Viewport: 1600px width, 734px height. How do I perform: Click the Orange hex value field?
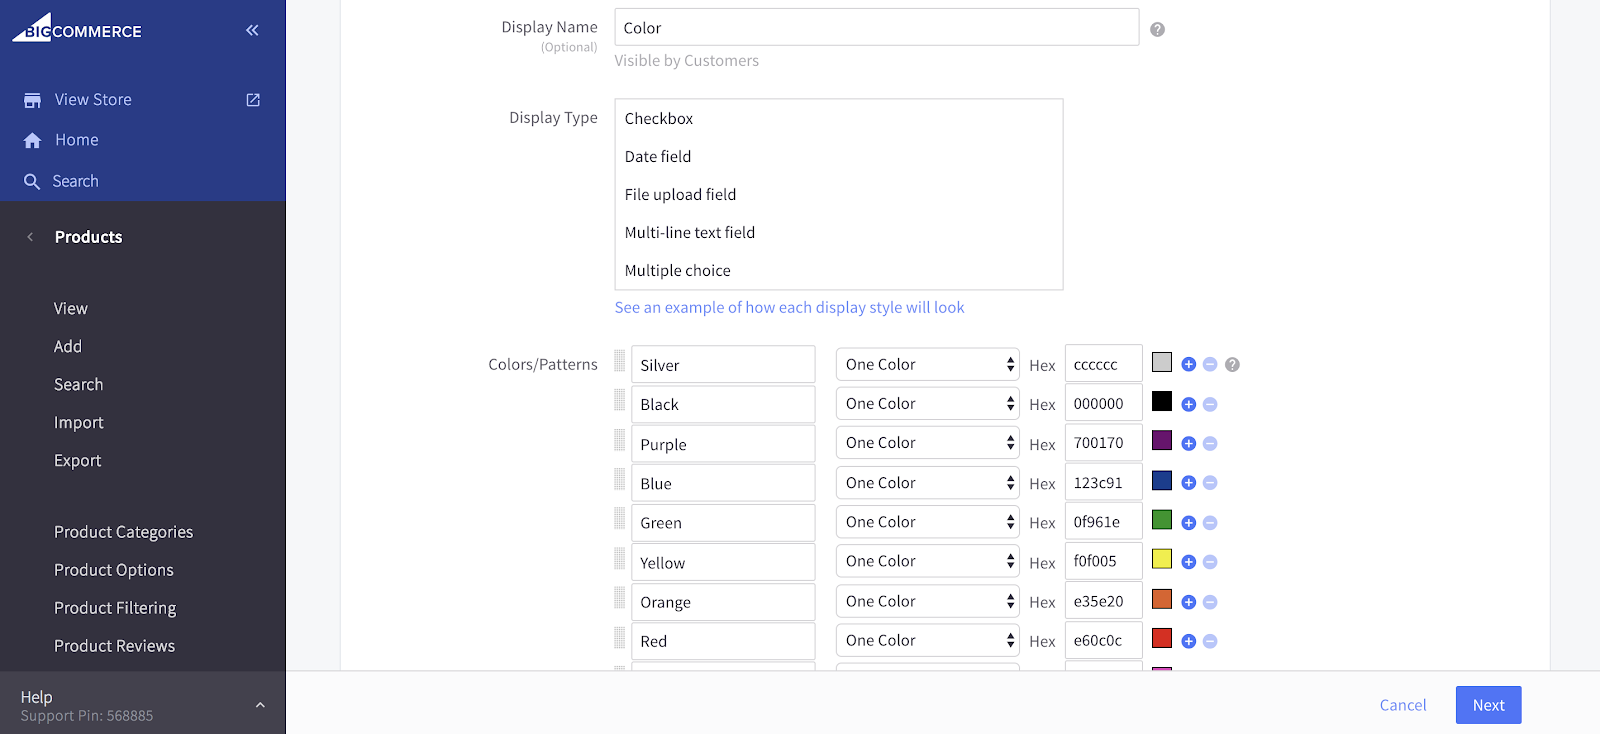(1103, 601)
